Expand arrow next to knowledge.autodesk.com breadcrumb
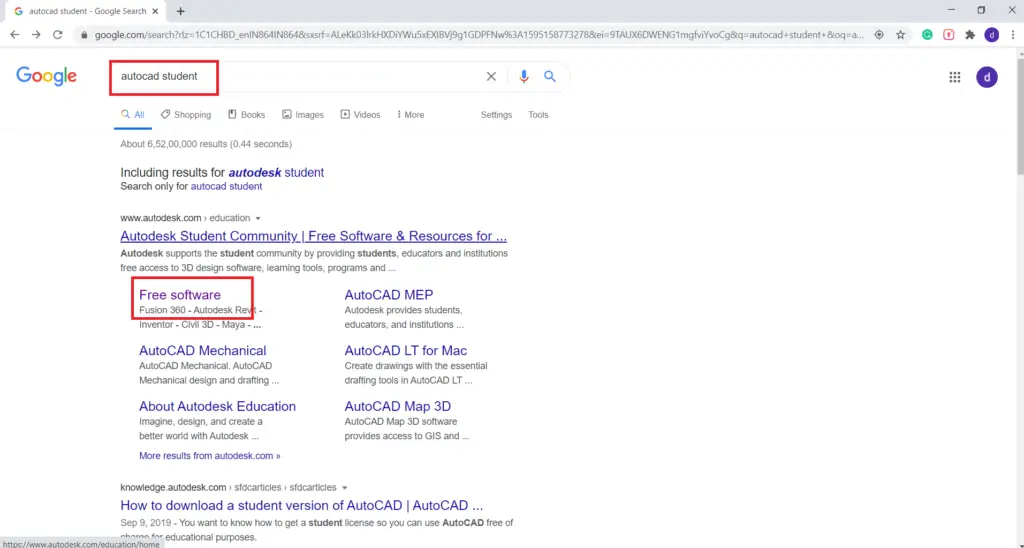The width and height of the screenshot is (1024, 548). 345,488
